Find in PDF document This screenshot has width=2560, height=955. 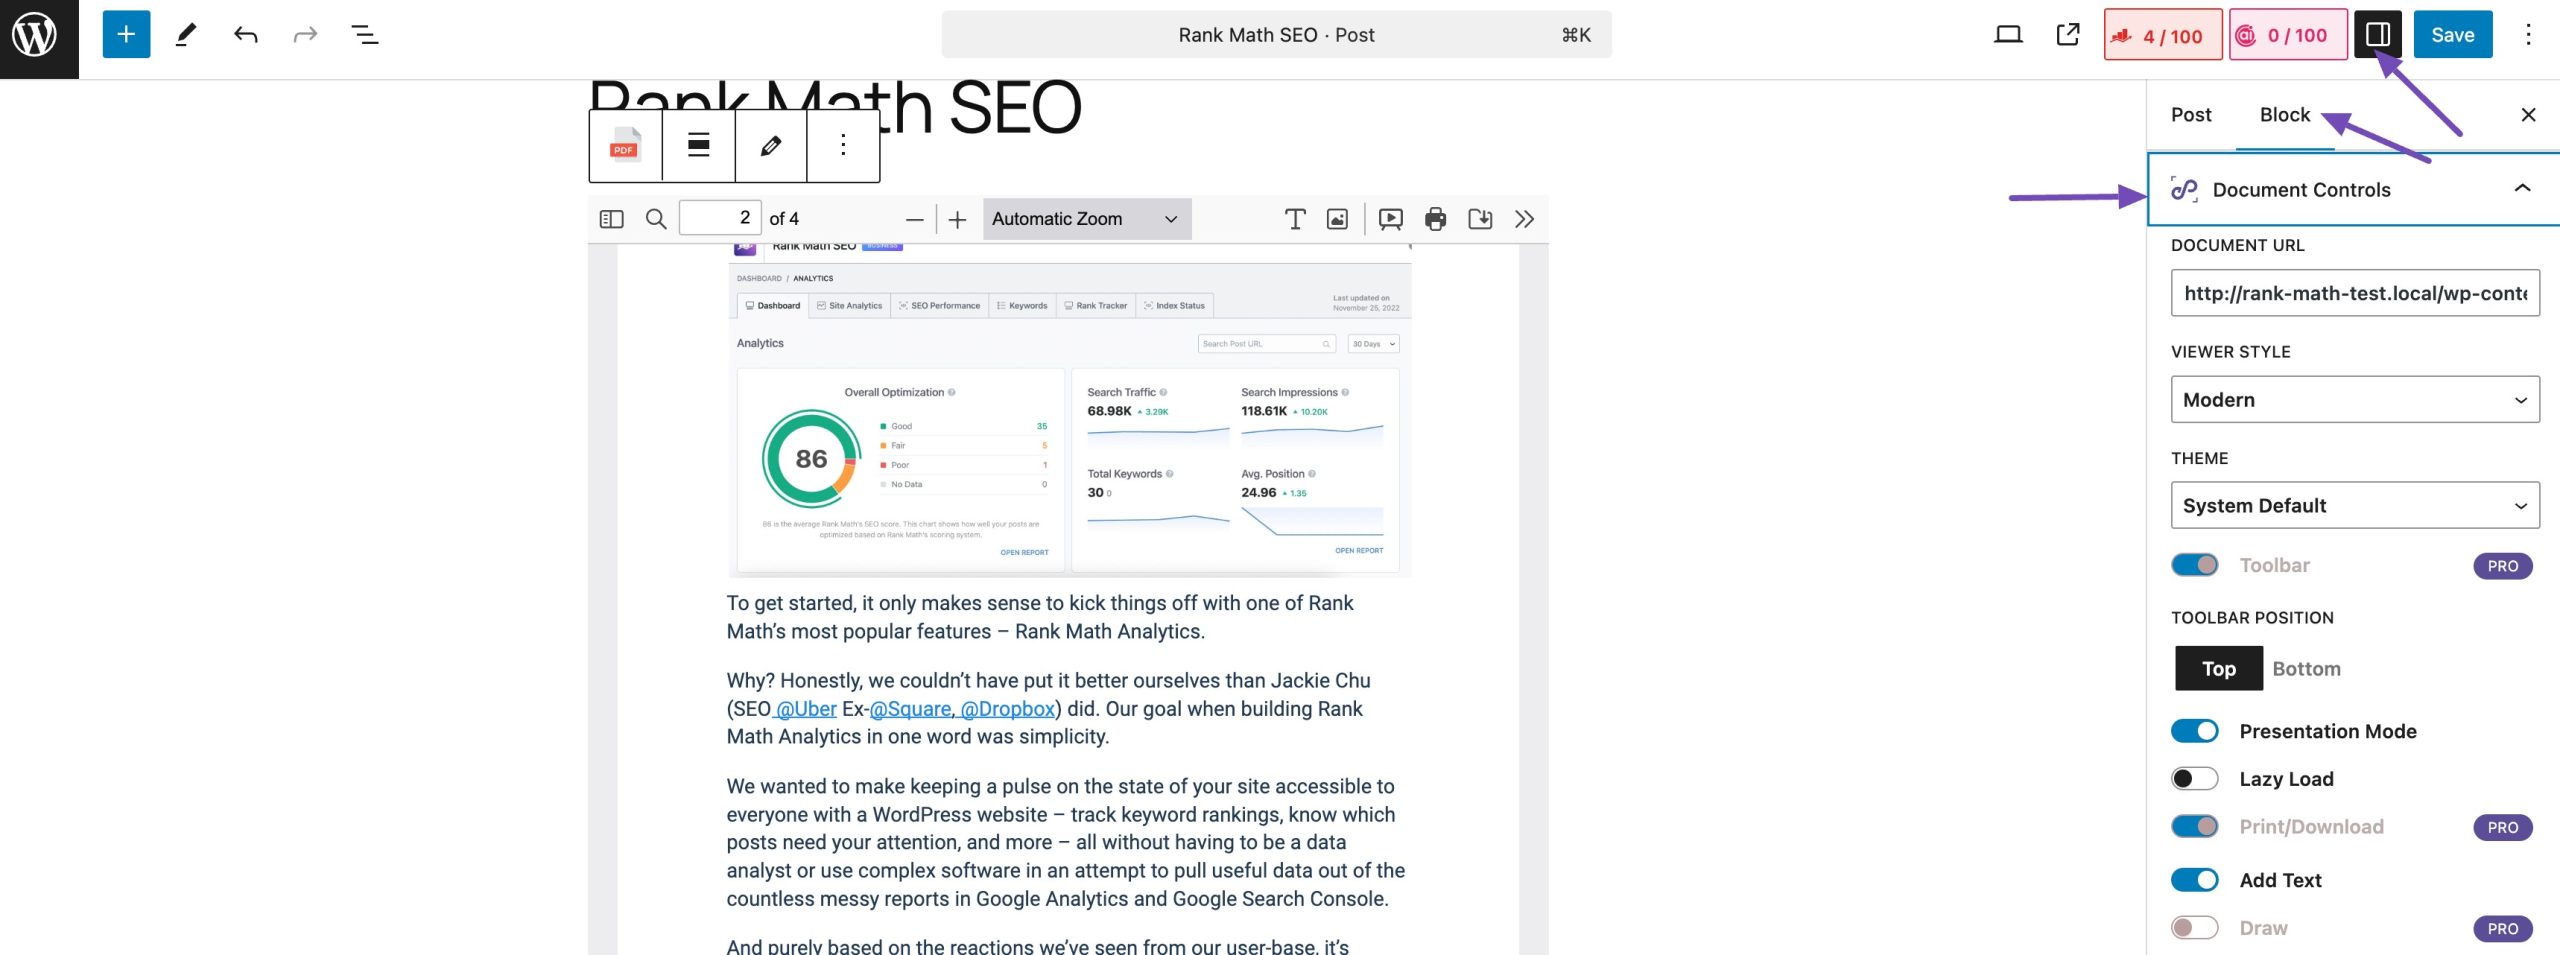tap(656, 219)
